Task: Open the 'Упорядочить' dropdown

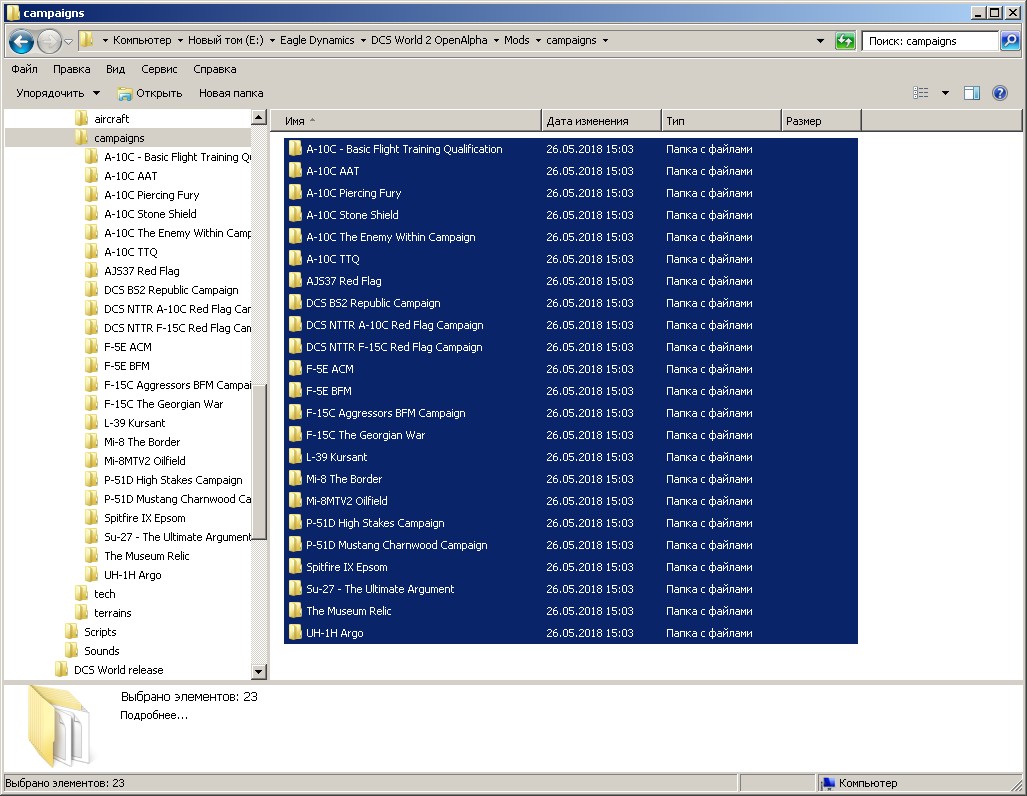Action: pos(58,93)
